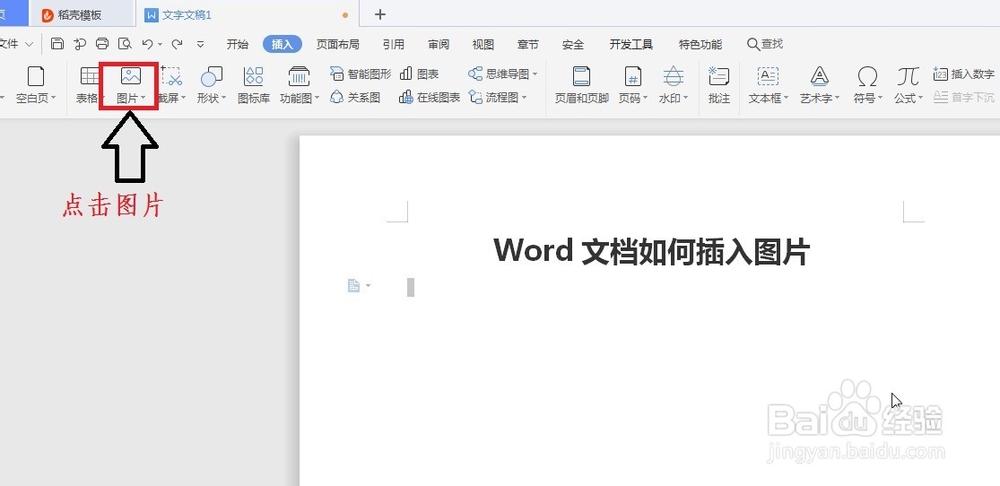Expand the 流程图 dropdown arrow
The width and height of the screenshot is (1000, 486).
click(524, 98)
